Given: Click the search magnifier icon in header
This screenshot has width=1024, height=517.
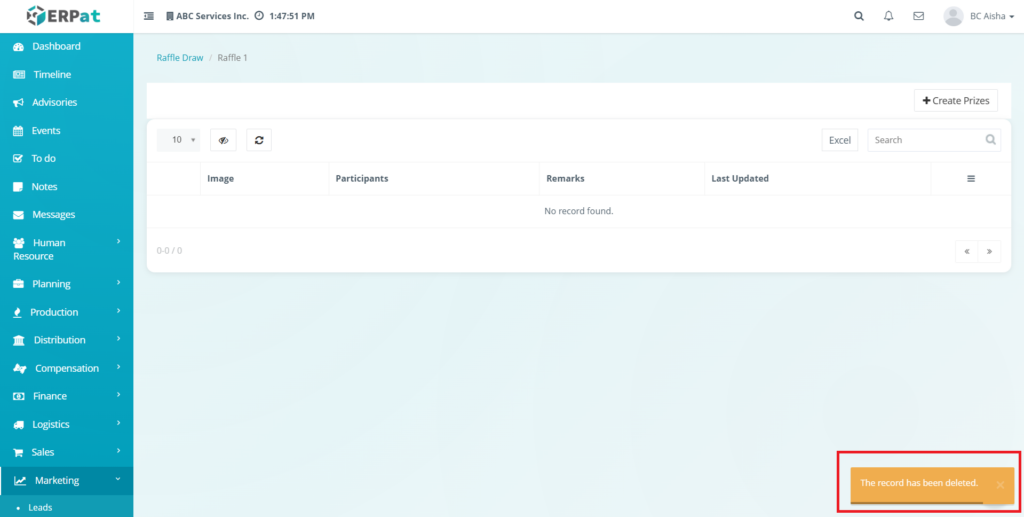Looking at the screenshot, I should point(859,16).
